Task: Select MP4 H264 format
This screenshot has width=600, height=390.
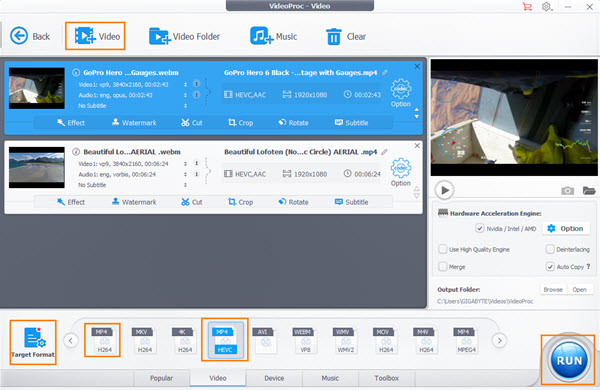Action: tap(103, 340)
